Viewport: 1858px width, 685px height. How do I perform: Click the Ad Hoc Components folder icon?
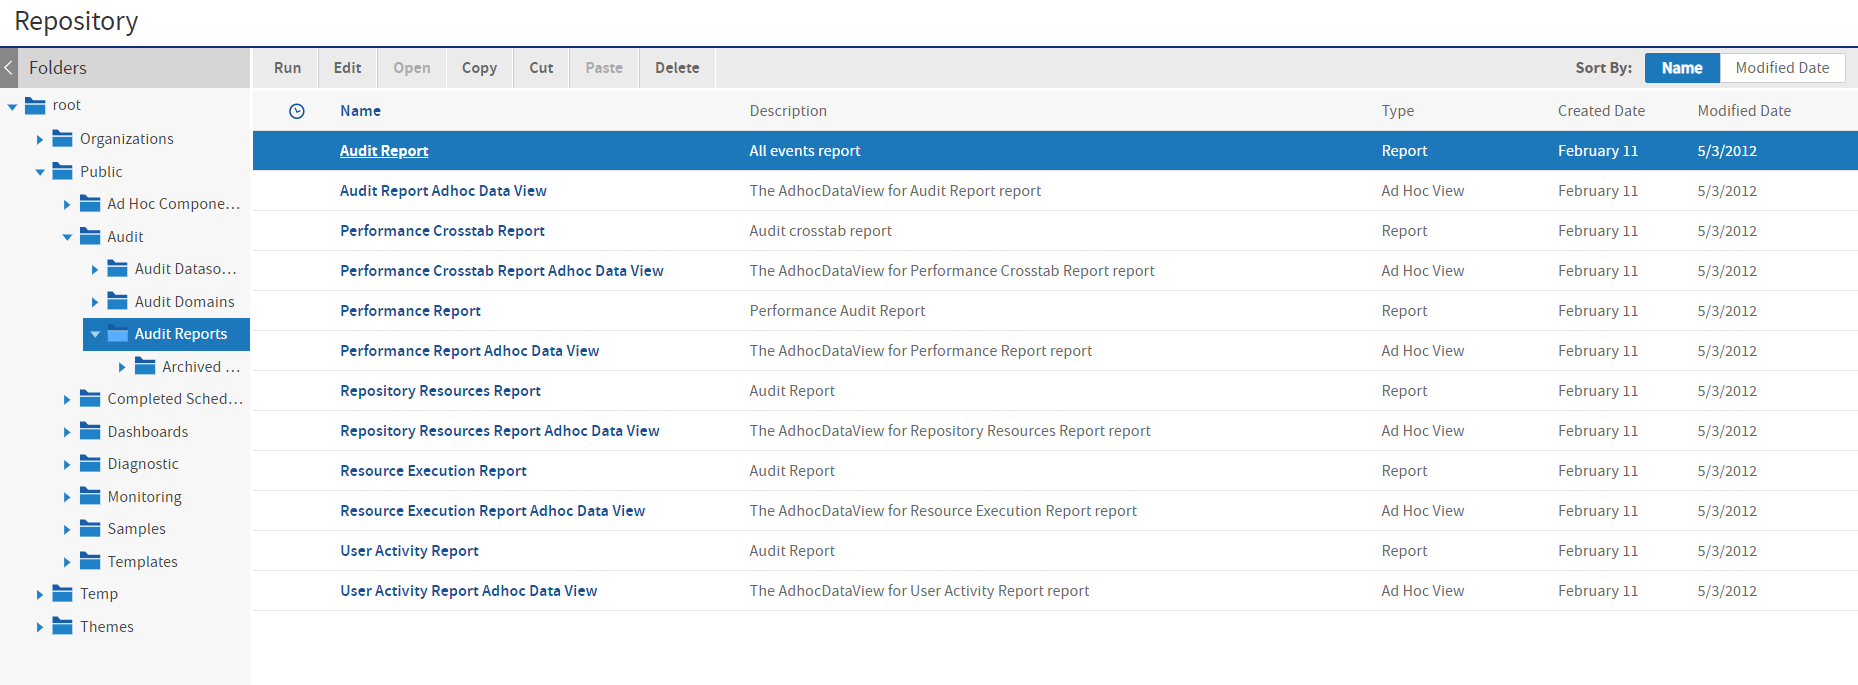tap(90, 204)
